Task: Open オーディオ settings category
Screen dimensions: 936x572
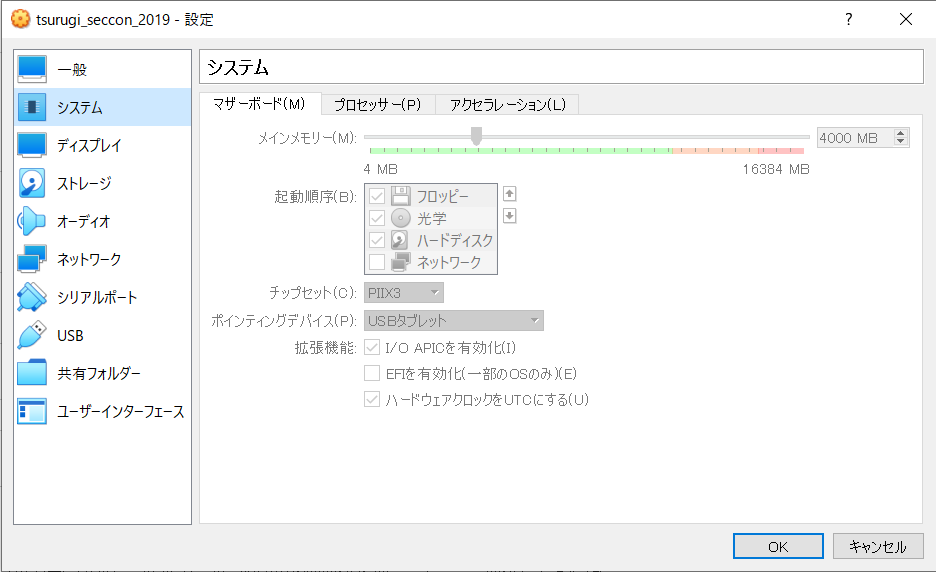Action: (x=103, y=222)
